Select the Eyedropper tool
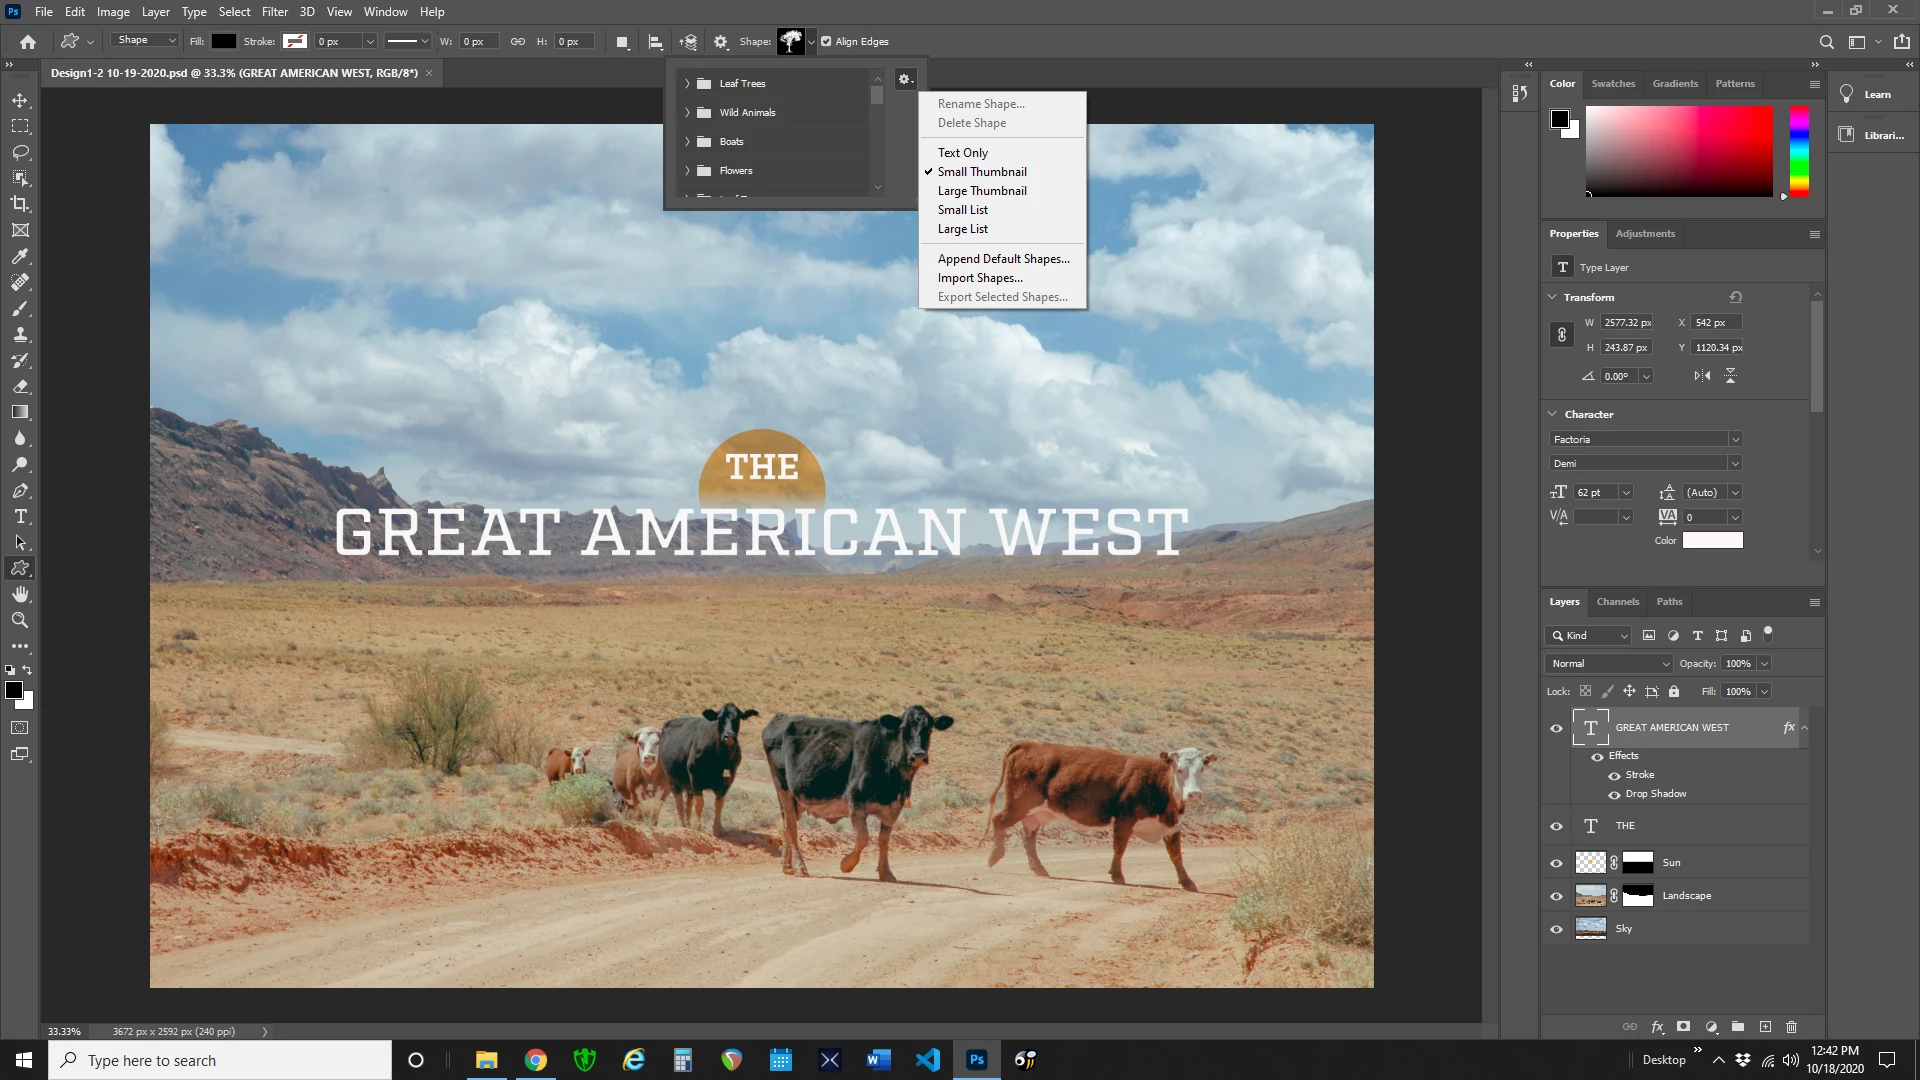 20,257
